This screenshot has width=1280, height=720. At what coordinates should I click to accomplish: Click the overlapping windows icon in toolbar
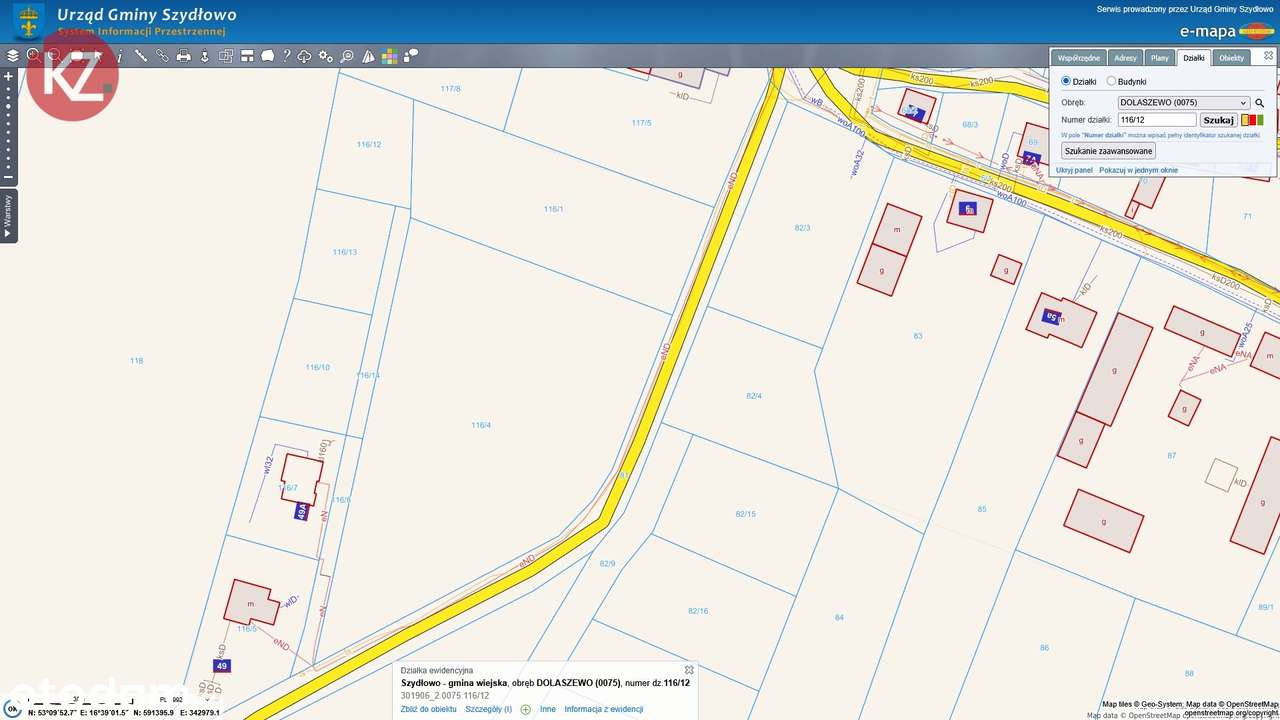tap(226, 56)
